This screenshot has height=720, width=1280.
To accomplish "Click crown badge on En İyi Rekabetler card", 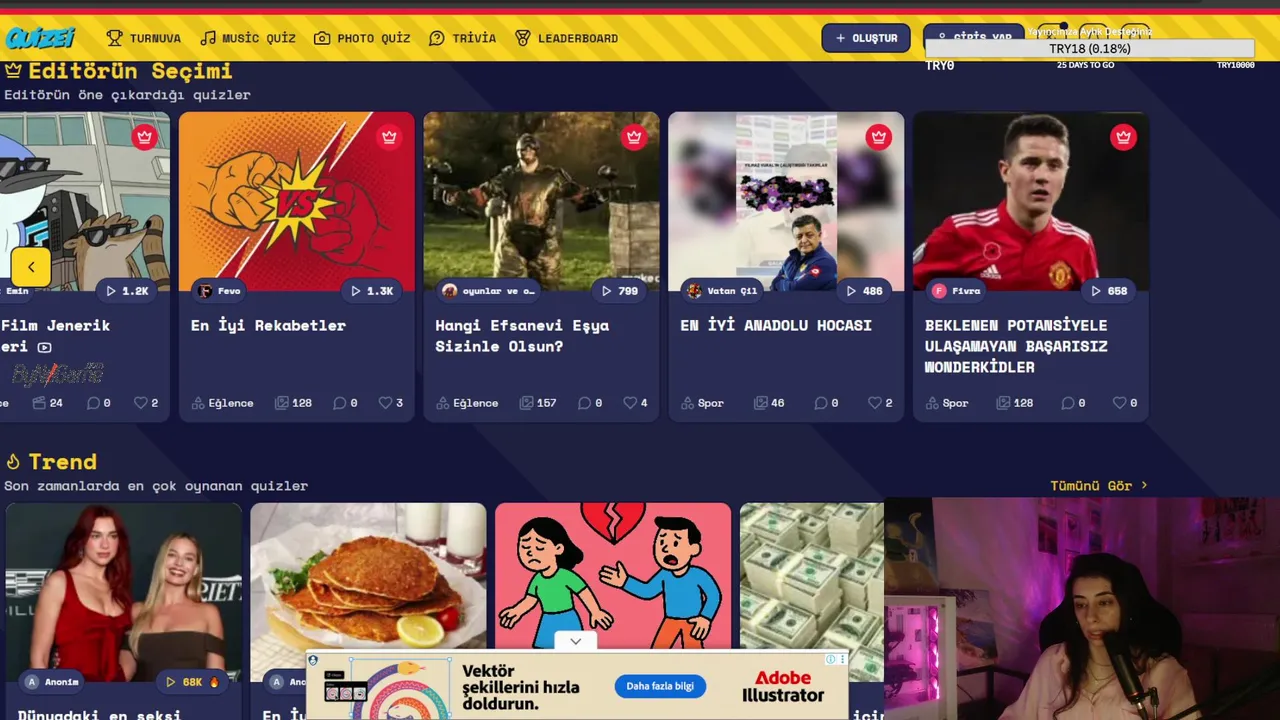I will [x=389, y=137].
